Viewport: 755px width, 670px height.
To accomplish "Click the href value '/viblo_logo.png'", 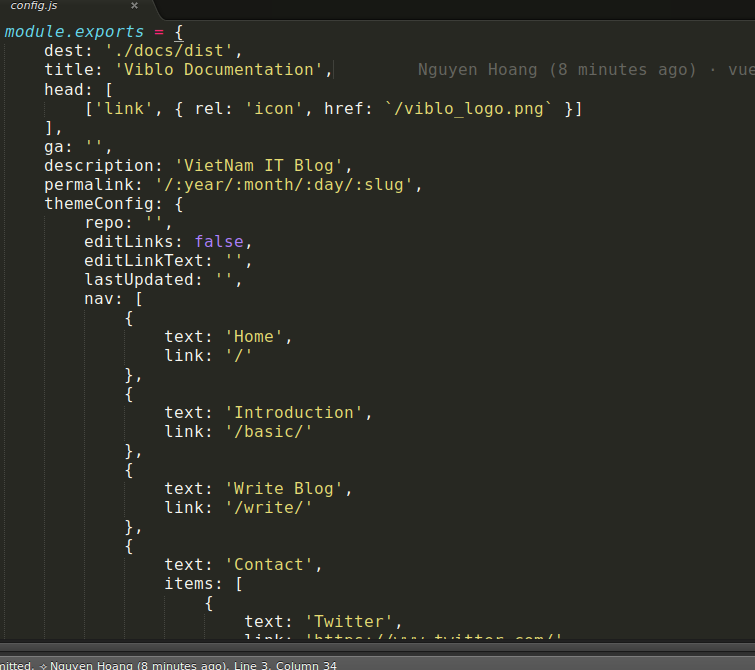I will [x=468, y=109].
